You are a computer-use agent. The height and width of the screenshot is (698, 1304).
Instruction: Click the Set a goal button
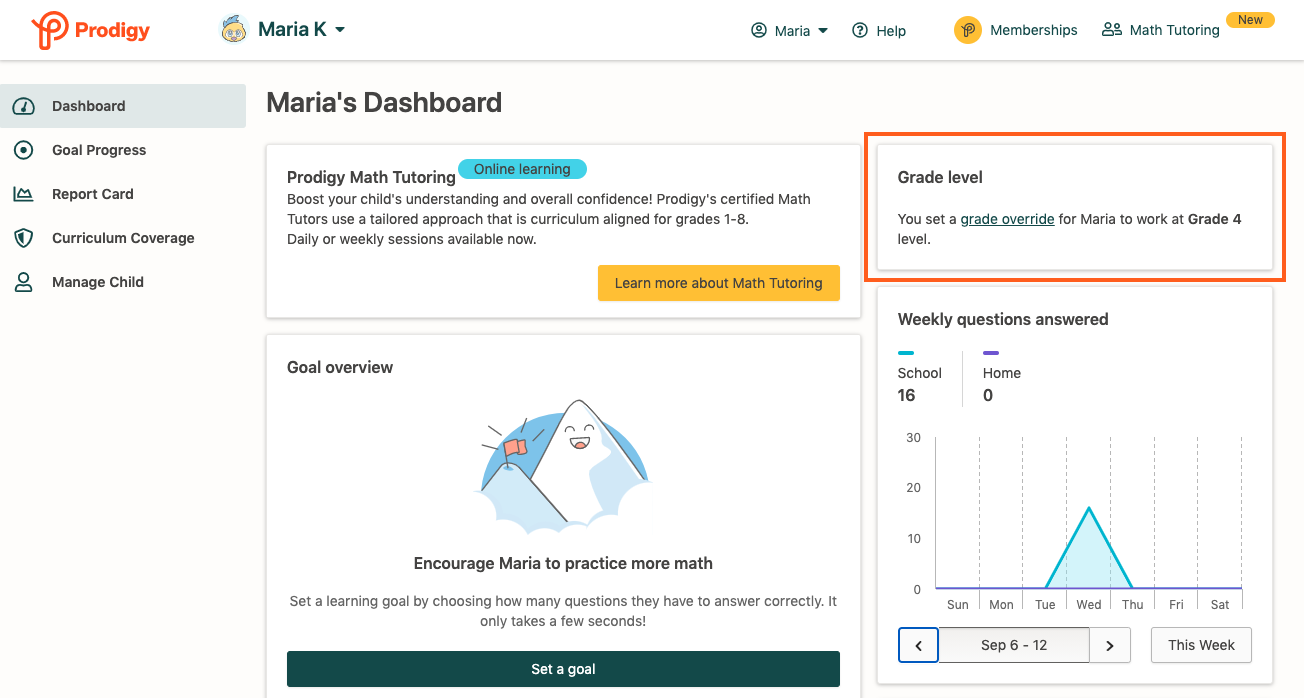click(x=563, y=669)
